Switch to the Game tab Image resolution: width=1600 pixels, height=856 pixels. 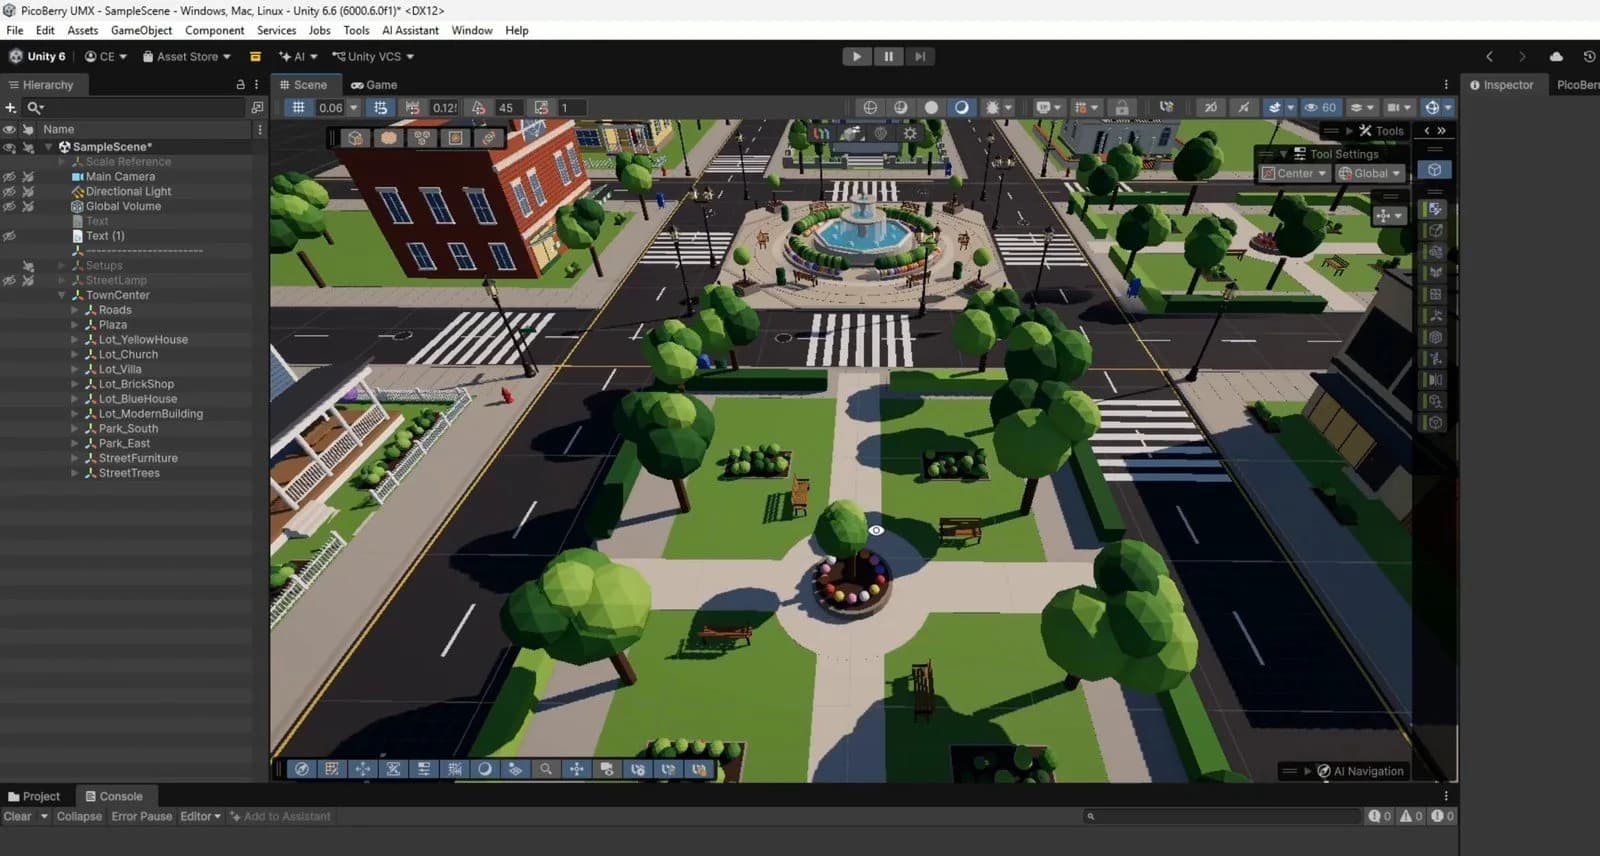pyautogui.click(x=374, y=85)
